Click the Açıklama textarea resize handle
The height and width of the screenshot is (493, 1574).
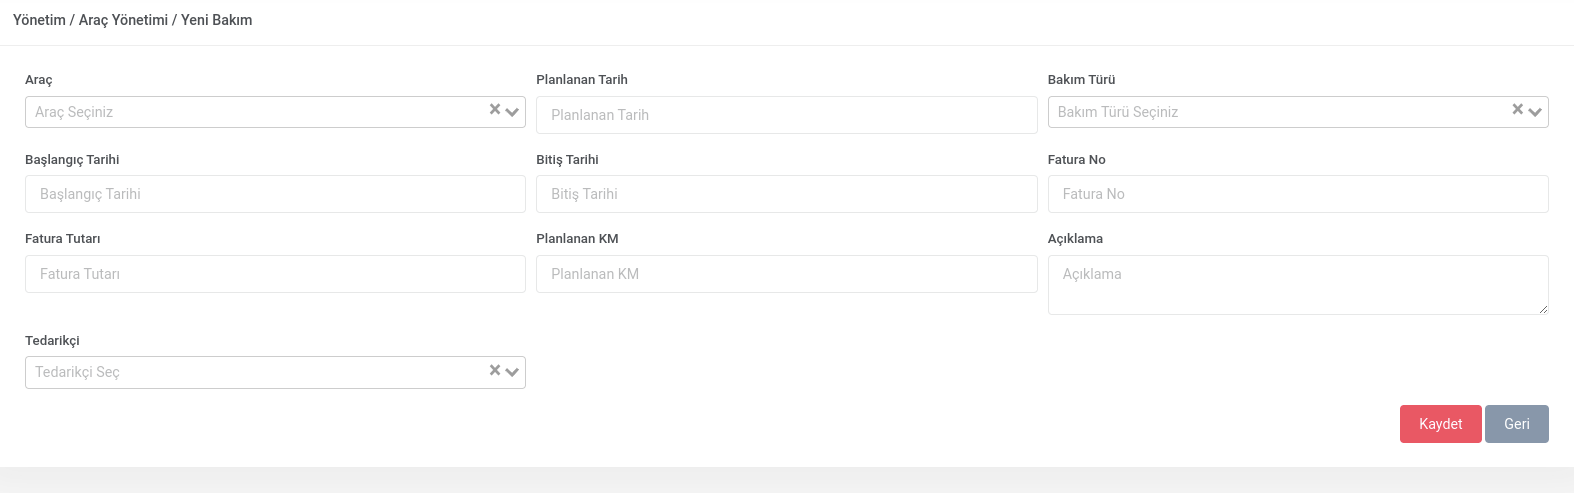1543,309
